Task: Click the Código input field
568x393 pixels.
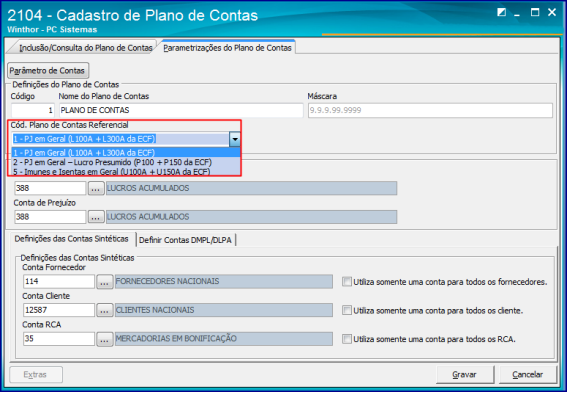Action: (x=33, y=110)
